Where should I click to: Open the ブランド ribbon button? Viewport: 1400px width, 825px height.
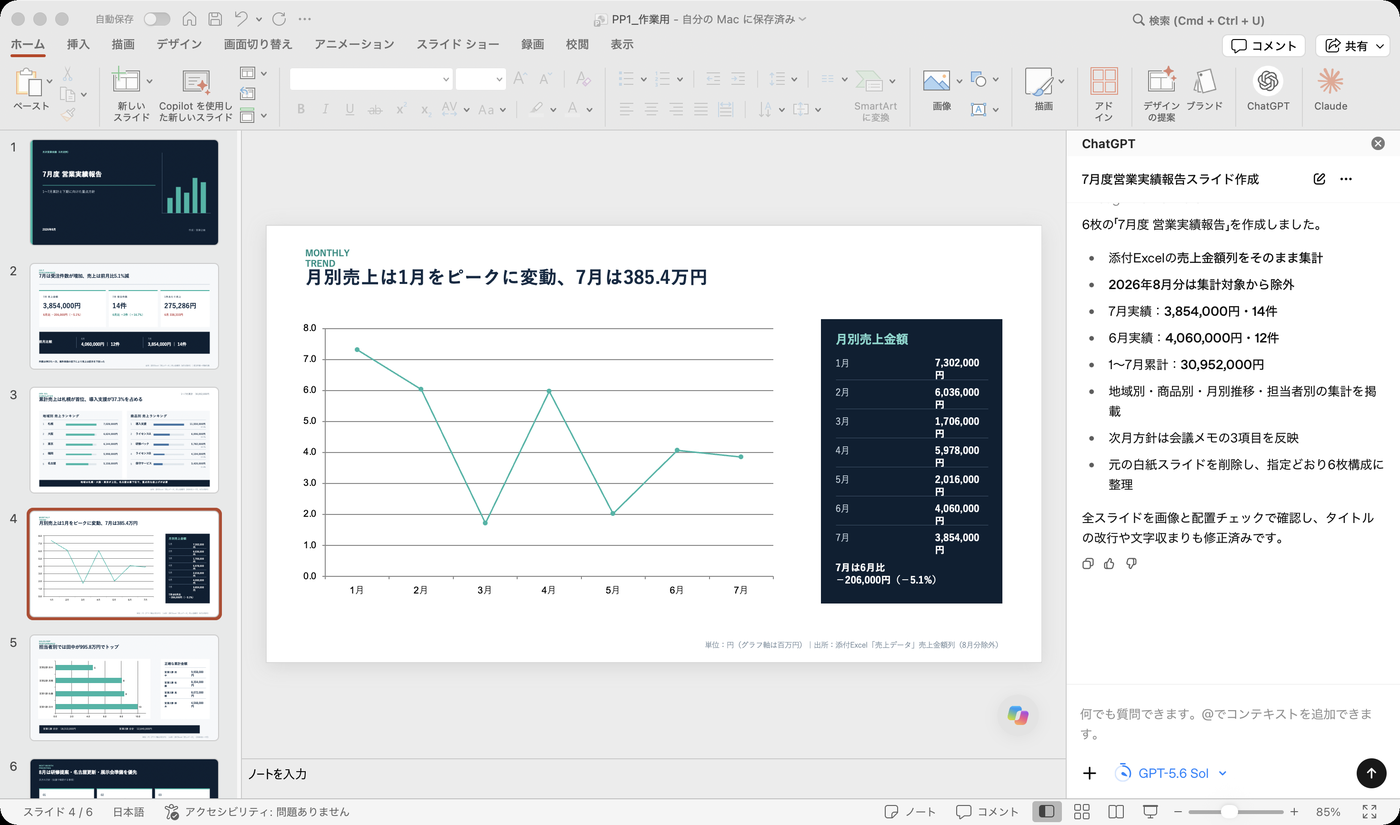(x=1204, y=89)
